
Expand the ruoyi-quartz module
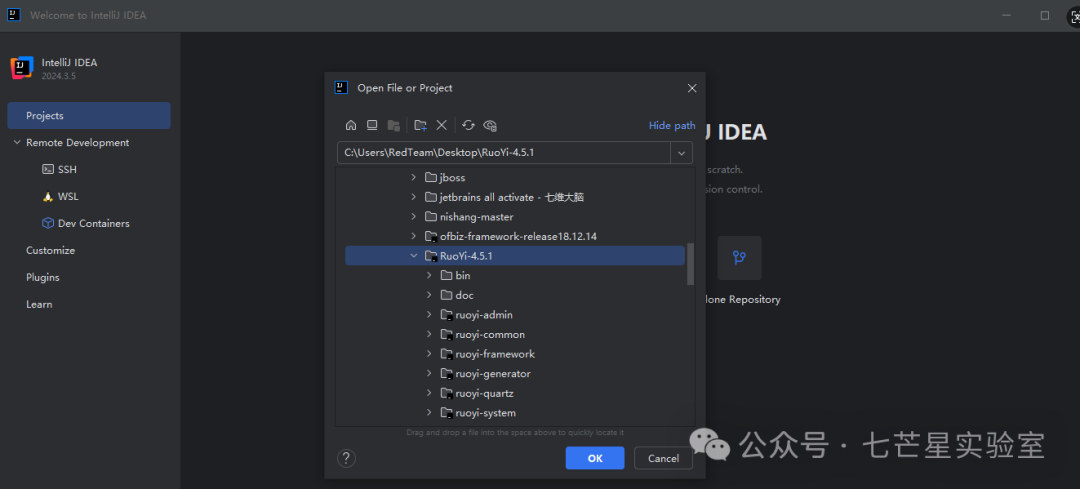pyautogui.click(x=429, y=393)
